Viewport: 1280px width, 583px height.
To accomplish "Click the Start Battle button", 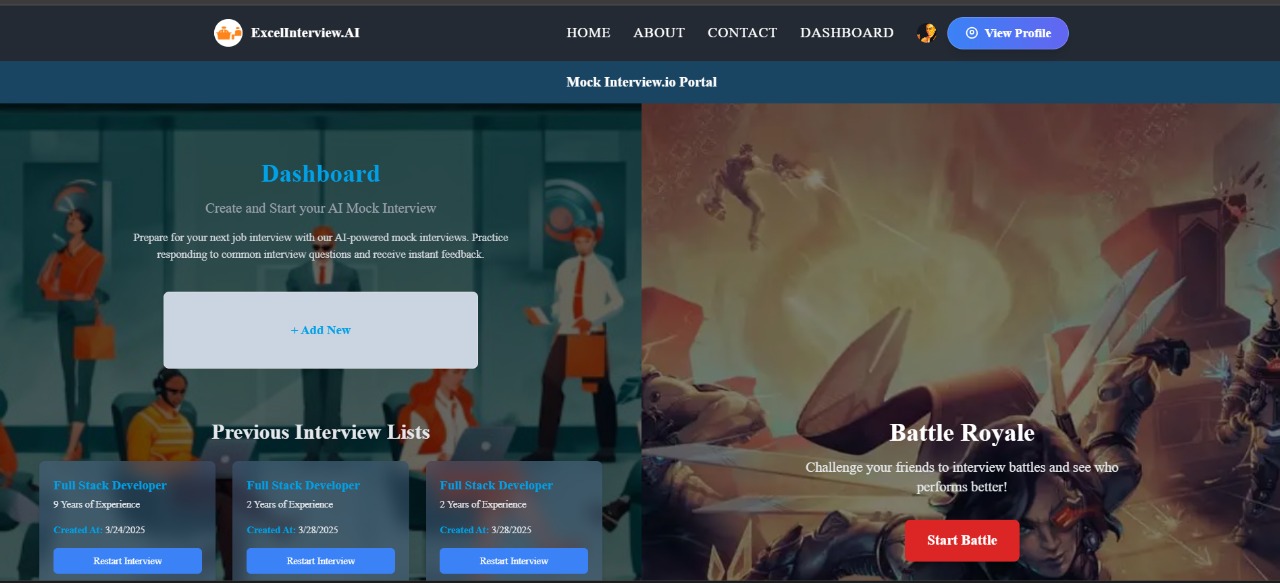I will (x=962, y=540).
